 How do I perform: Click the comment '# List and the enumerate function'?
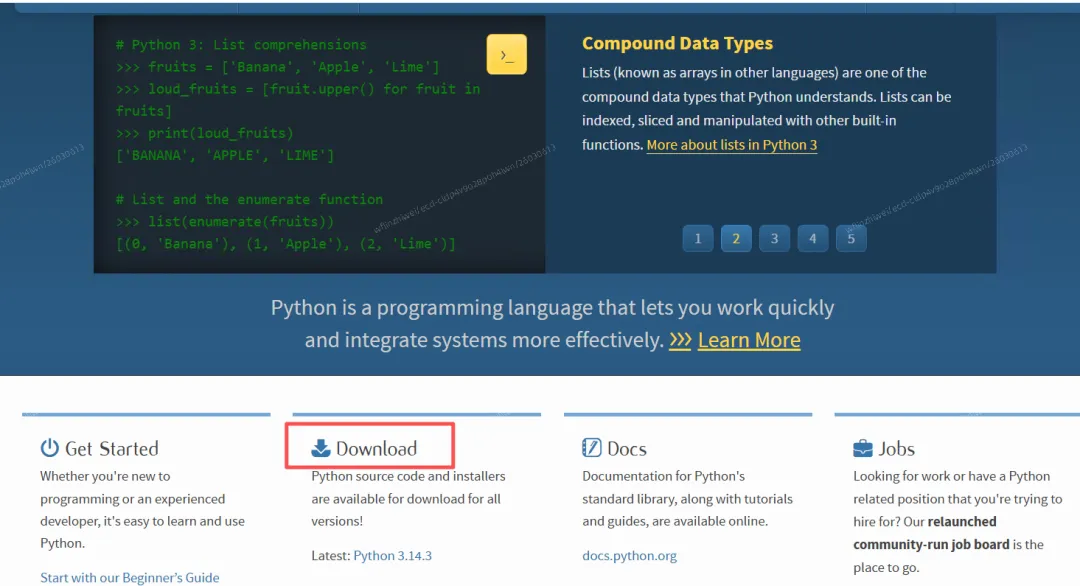point(249,200)
